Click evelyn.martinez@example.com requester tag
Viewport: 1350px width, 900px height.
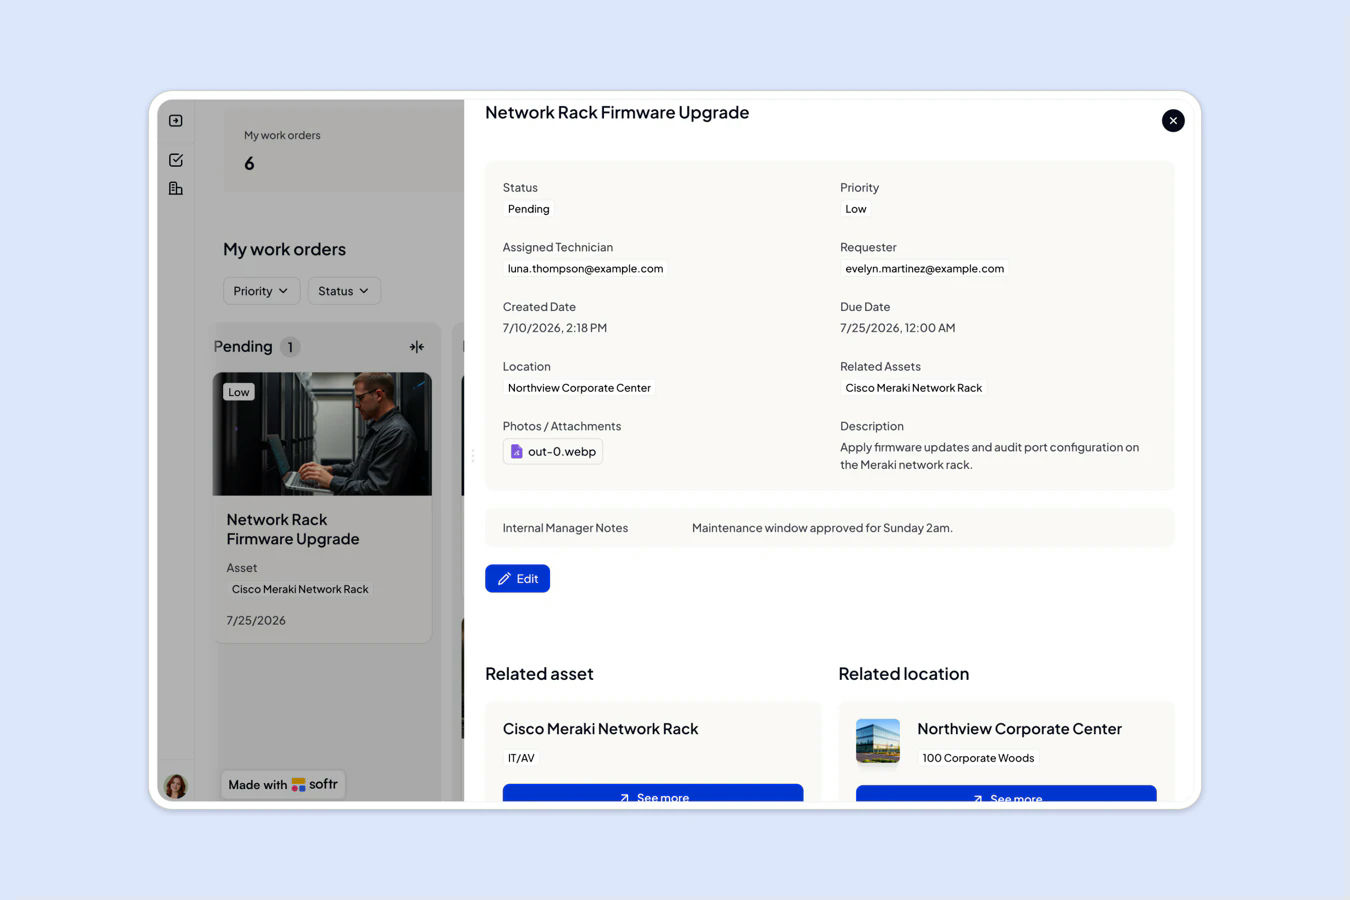pos(924,269)
